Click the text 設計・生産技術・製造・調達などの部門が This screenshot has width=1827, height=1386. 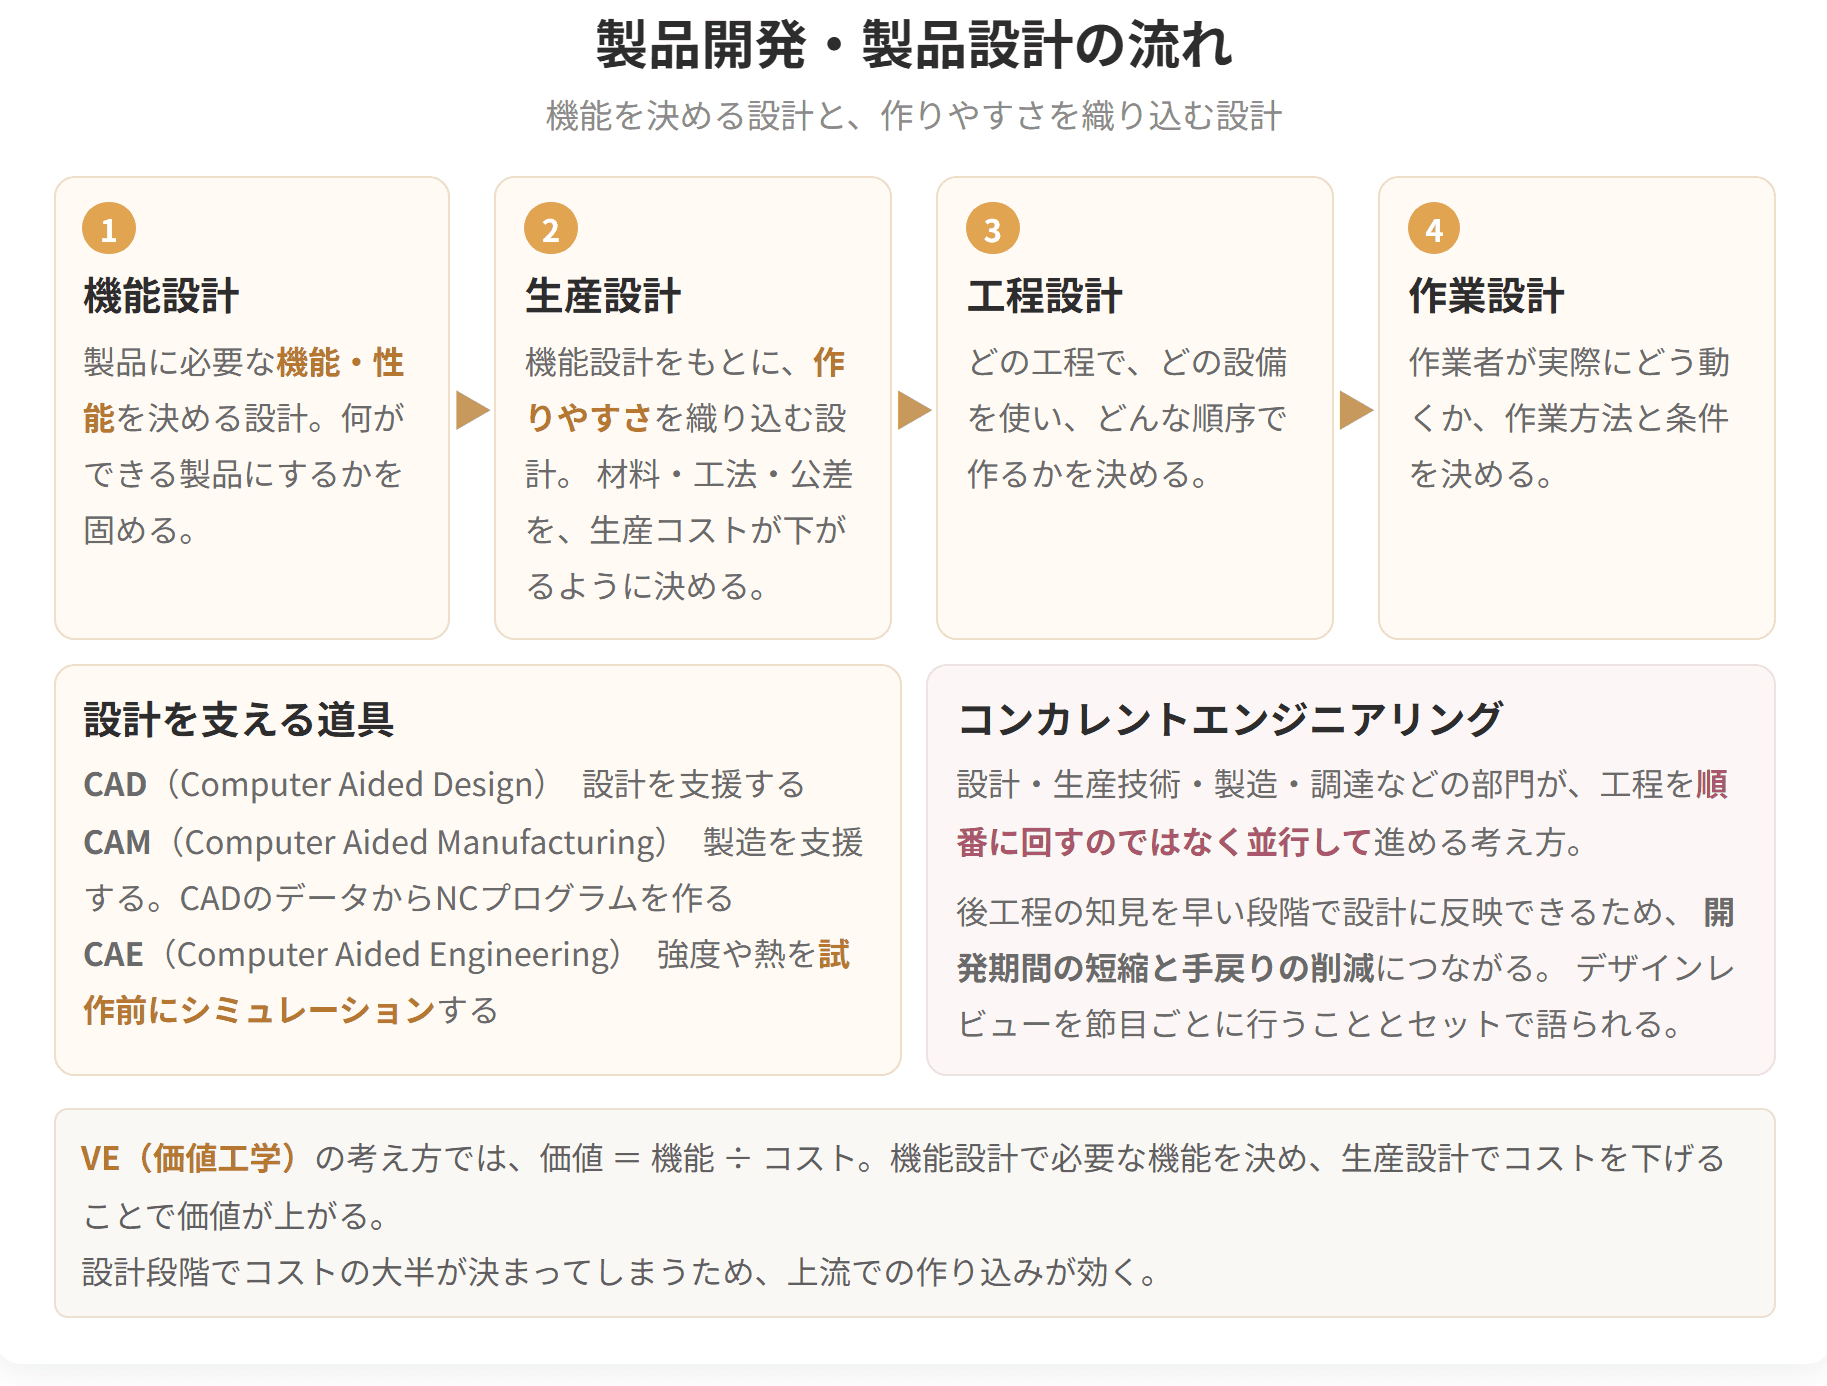tap(1262, 785)
